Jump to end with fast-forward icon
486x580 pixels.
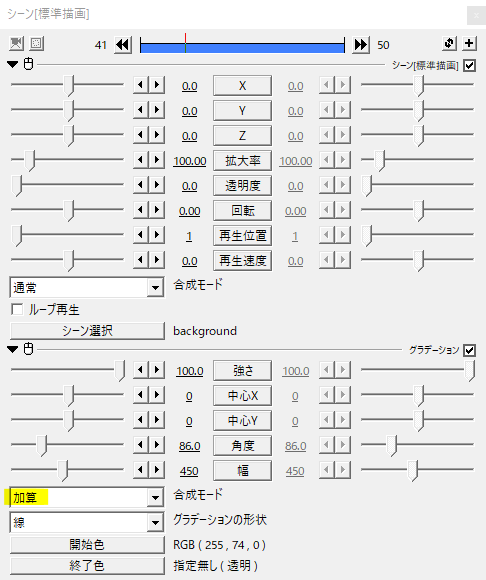coord(361,45)
